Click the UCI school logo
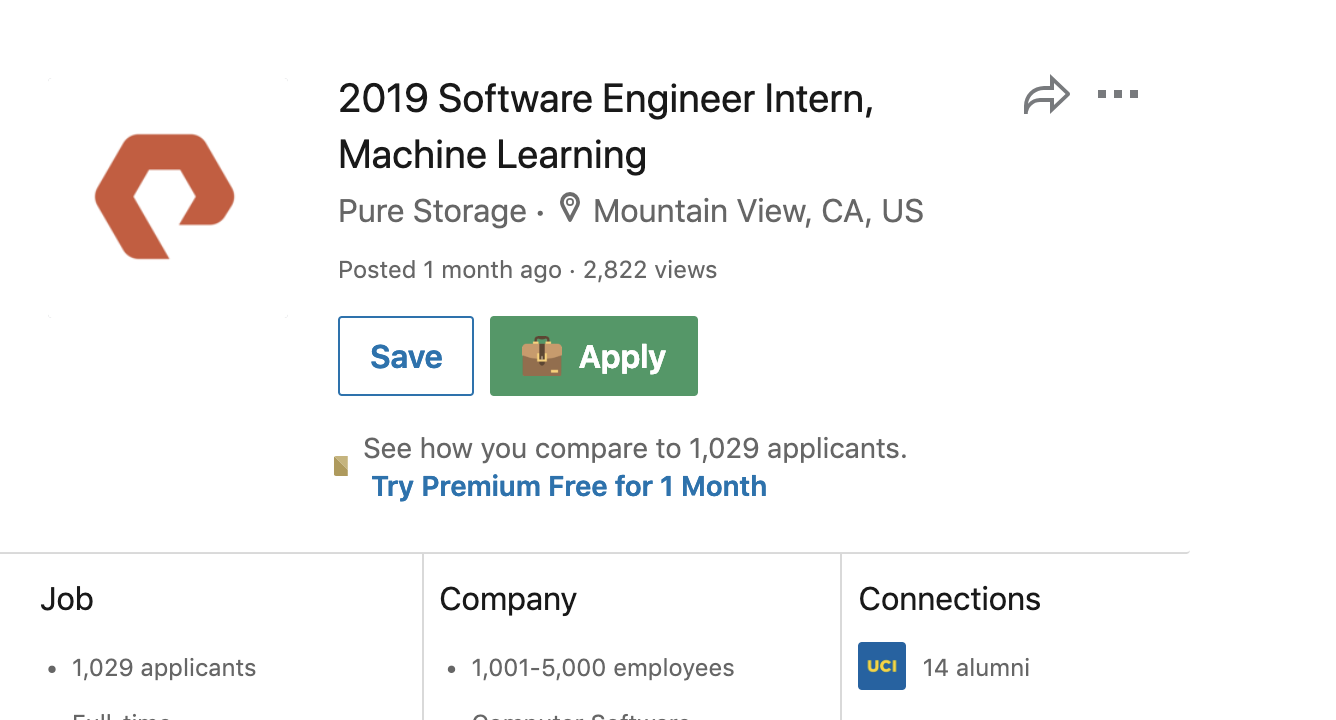The height and width of the screenshot is (720, 1336). coord(881,666)
